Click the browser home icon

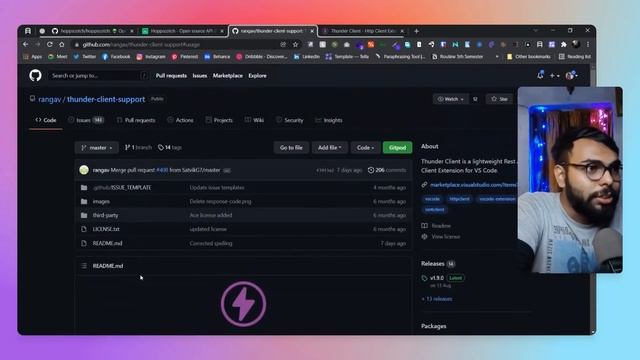(62, 44)
